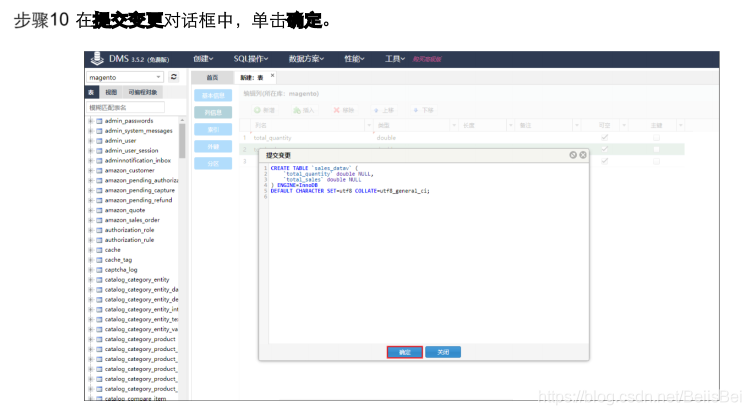Click the table icon beside amazon_quote
Screen dimensions: 751x415
point(100,210)
